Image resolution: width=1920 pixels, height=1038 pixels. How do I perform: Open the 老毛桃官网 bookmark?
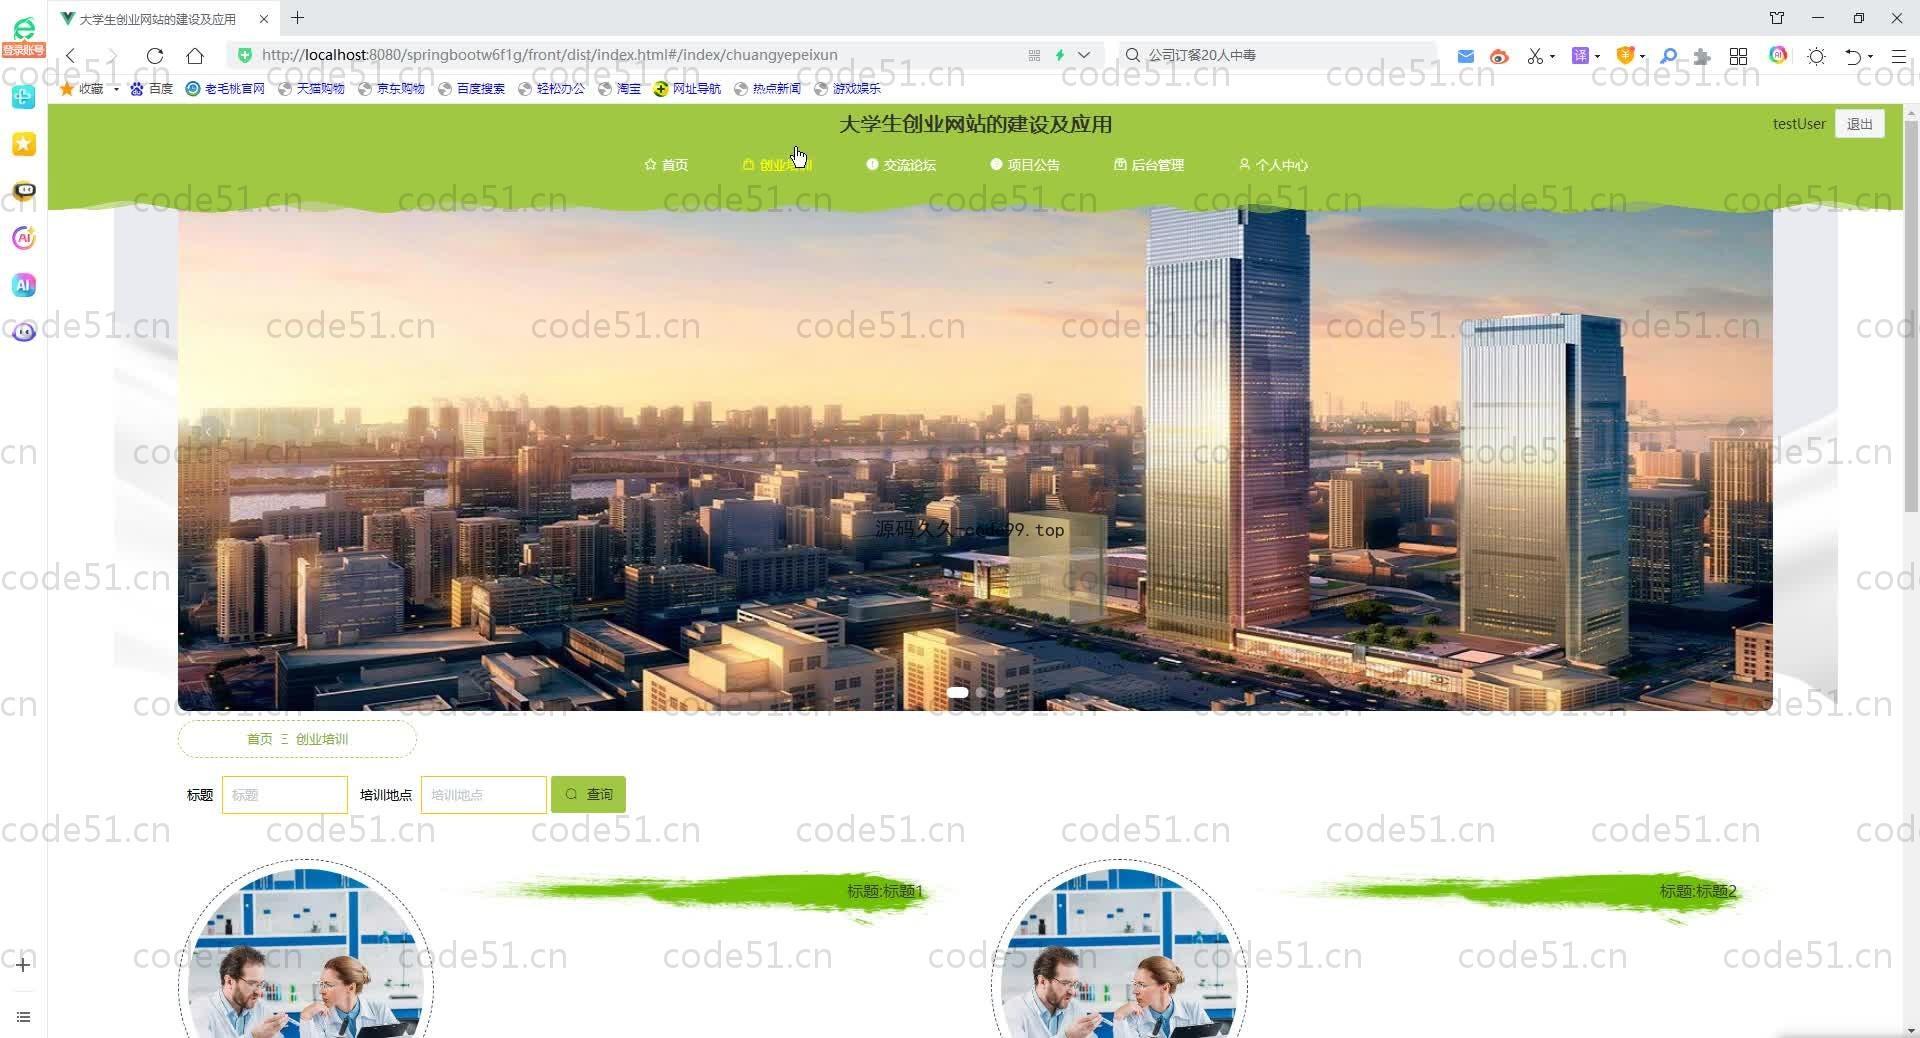point(226,88)
